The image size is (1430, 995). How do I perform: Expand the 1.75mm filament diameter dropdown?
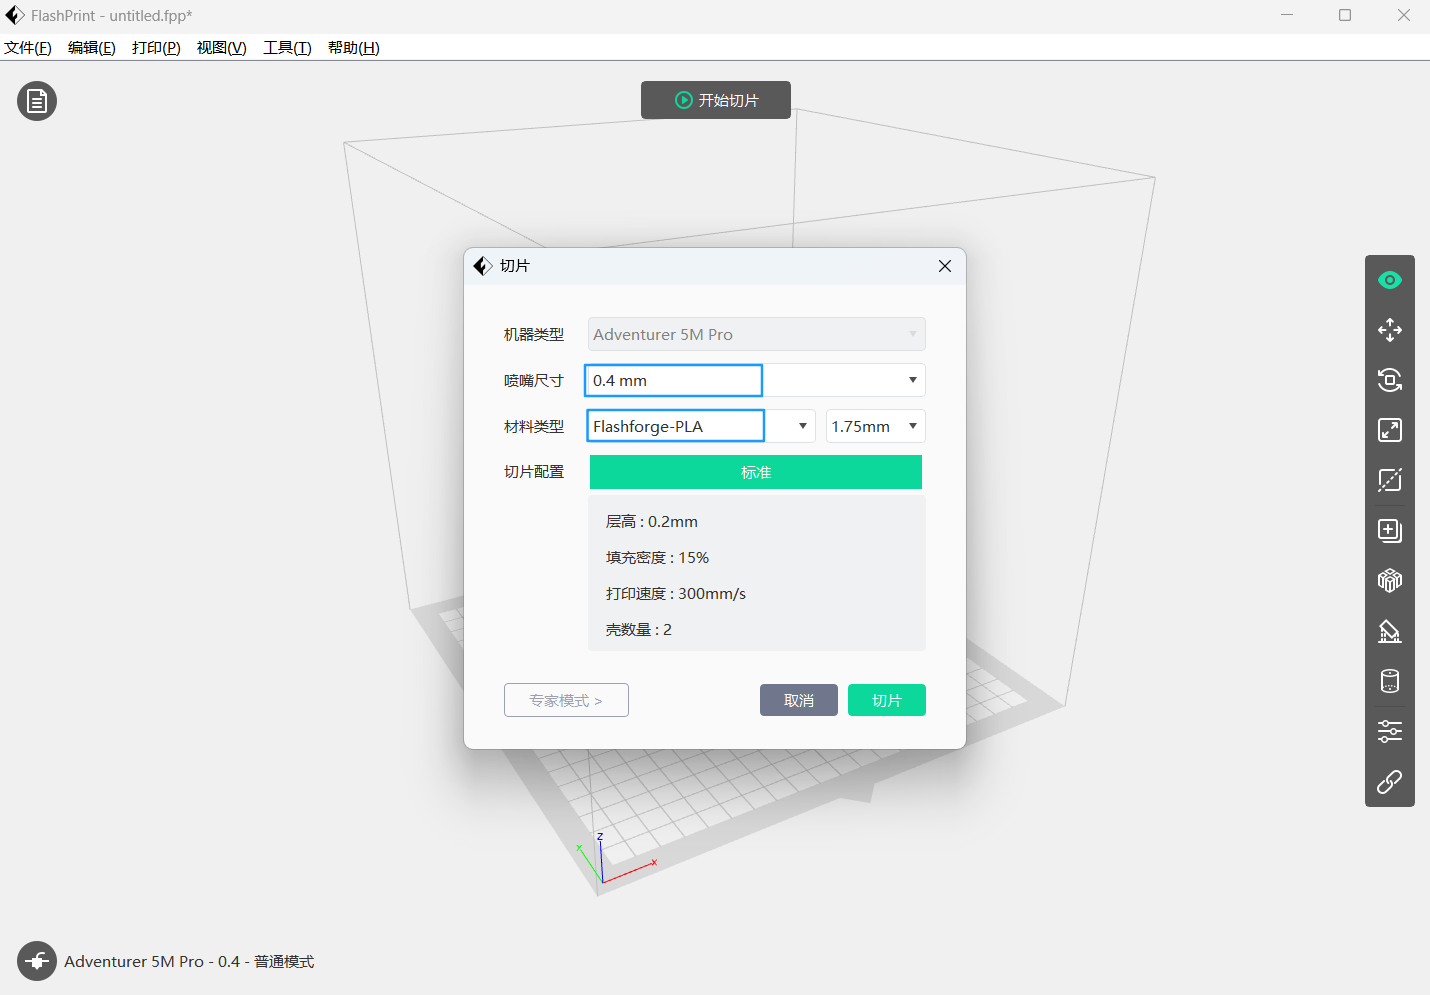(x=912, y=426)
